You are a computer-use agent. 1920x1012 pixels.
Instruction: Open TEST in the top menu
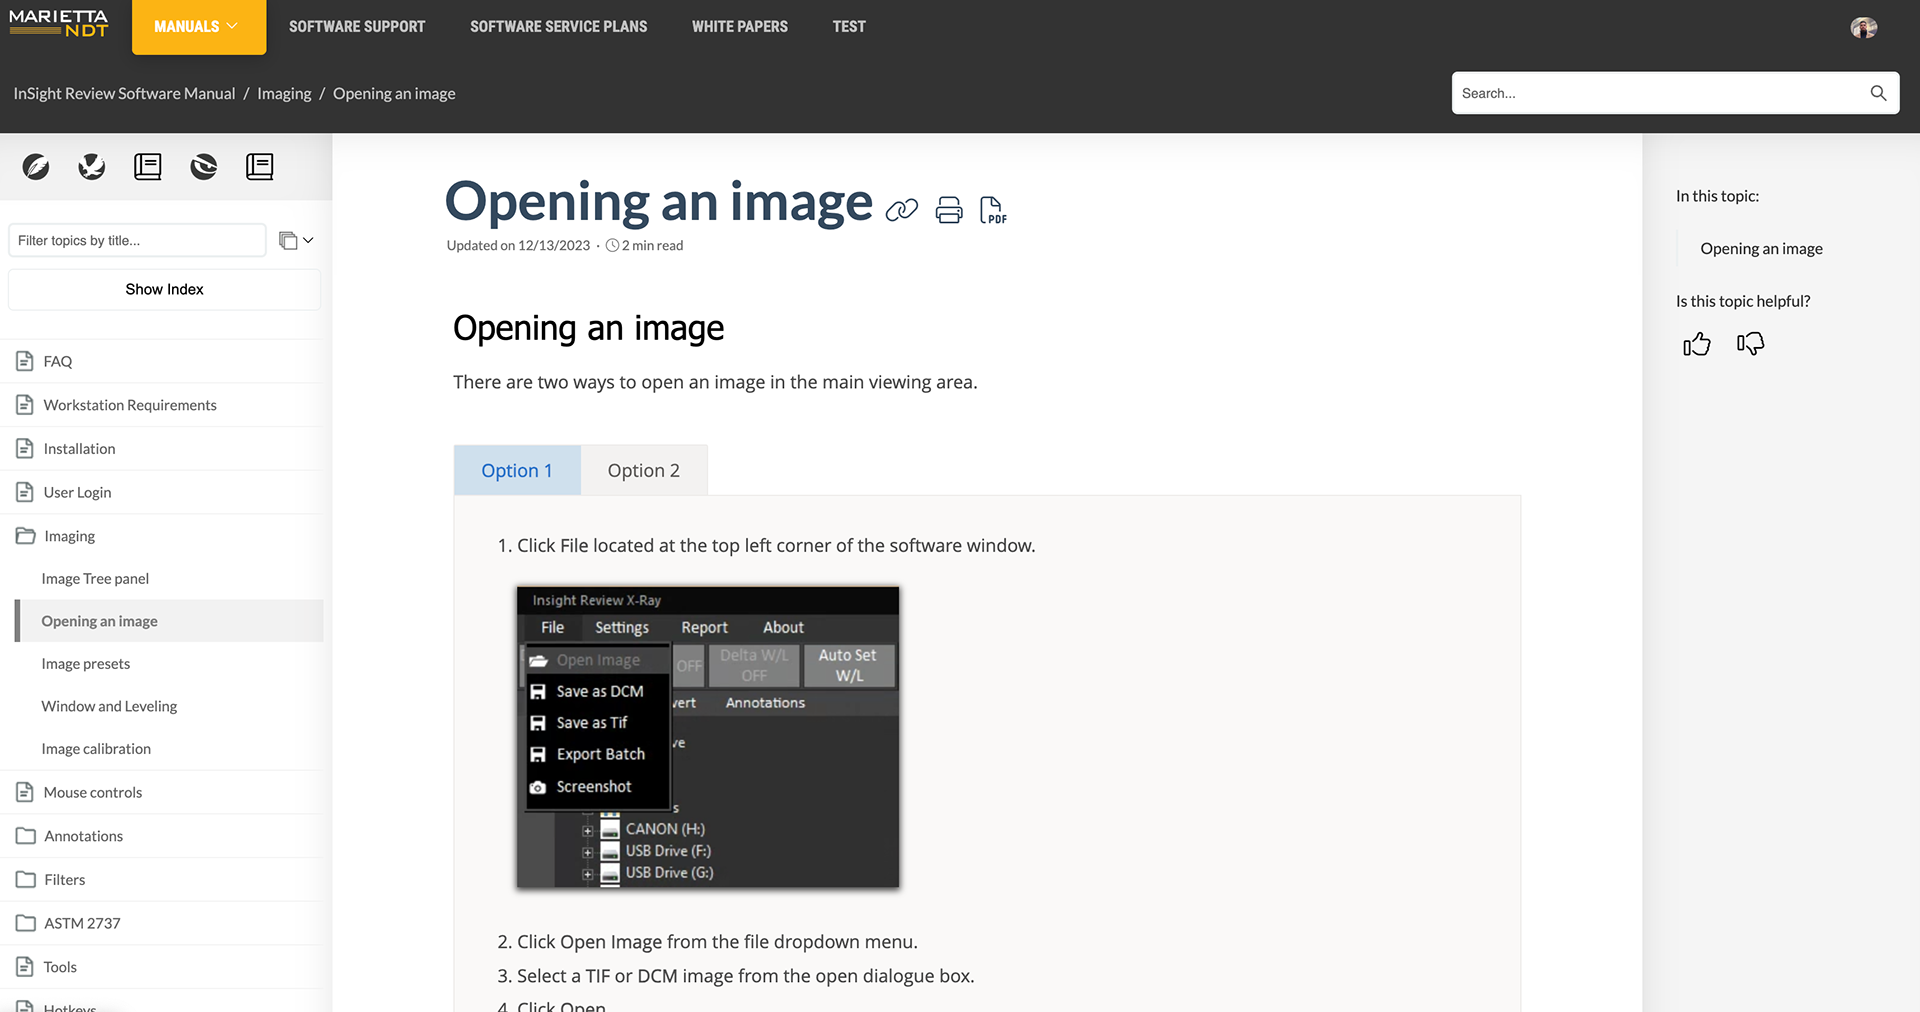point(849,27)
